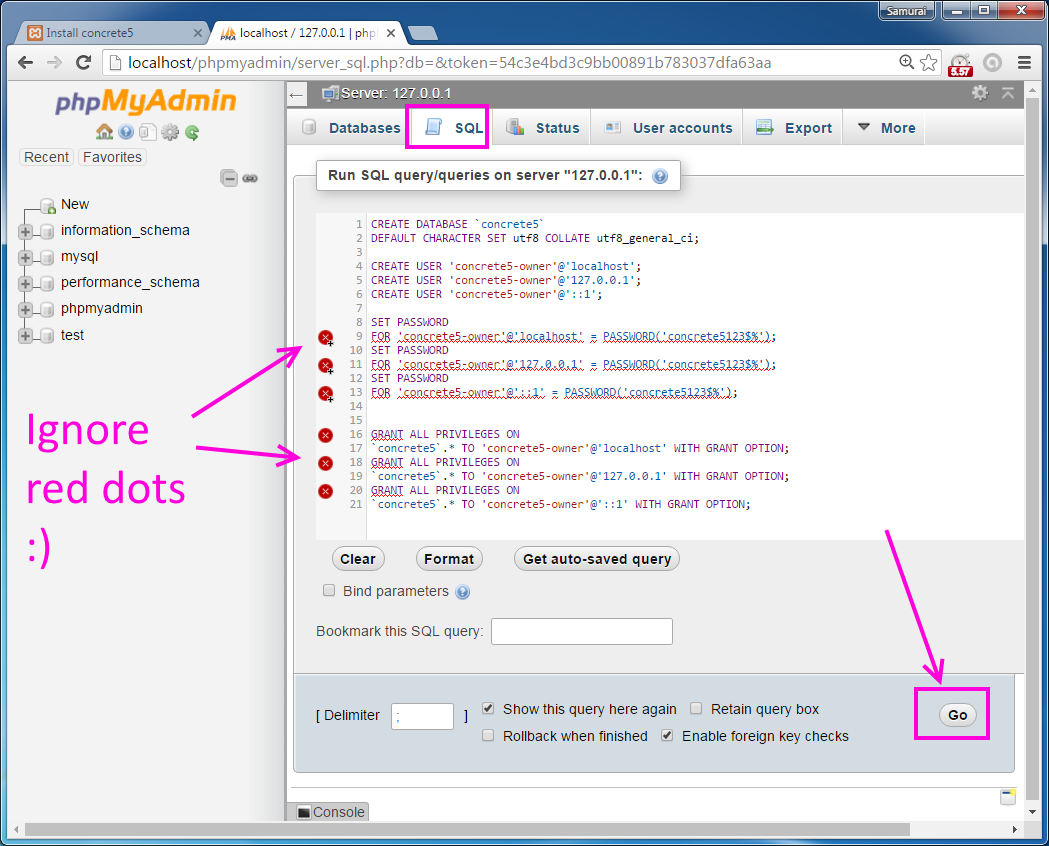Image resolution: width=1049 pixels, height=846 pixels.
Task: Click error marker on line 18
Action: 326,463
